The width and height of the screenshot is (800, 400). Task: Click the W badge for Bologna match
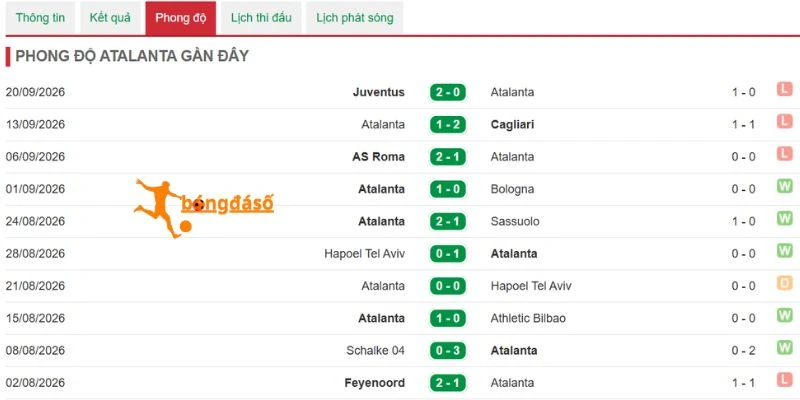click(784, 186)
